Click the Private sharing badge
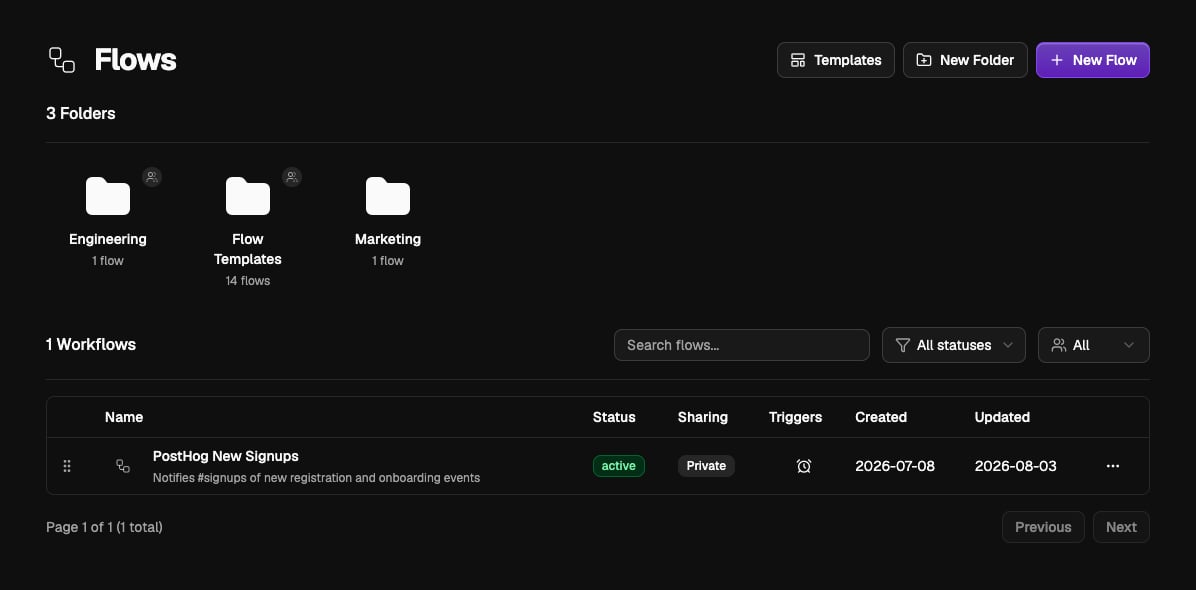 click(706, 466)
